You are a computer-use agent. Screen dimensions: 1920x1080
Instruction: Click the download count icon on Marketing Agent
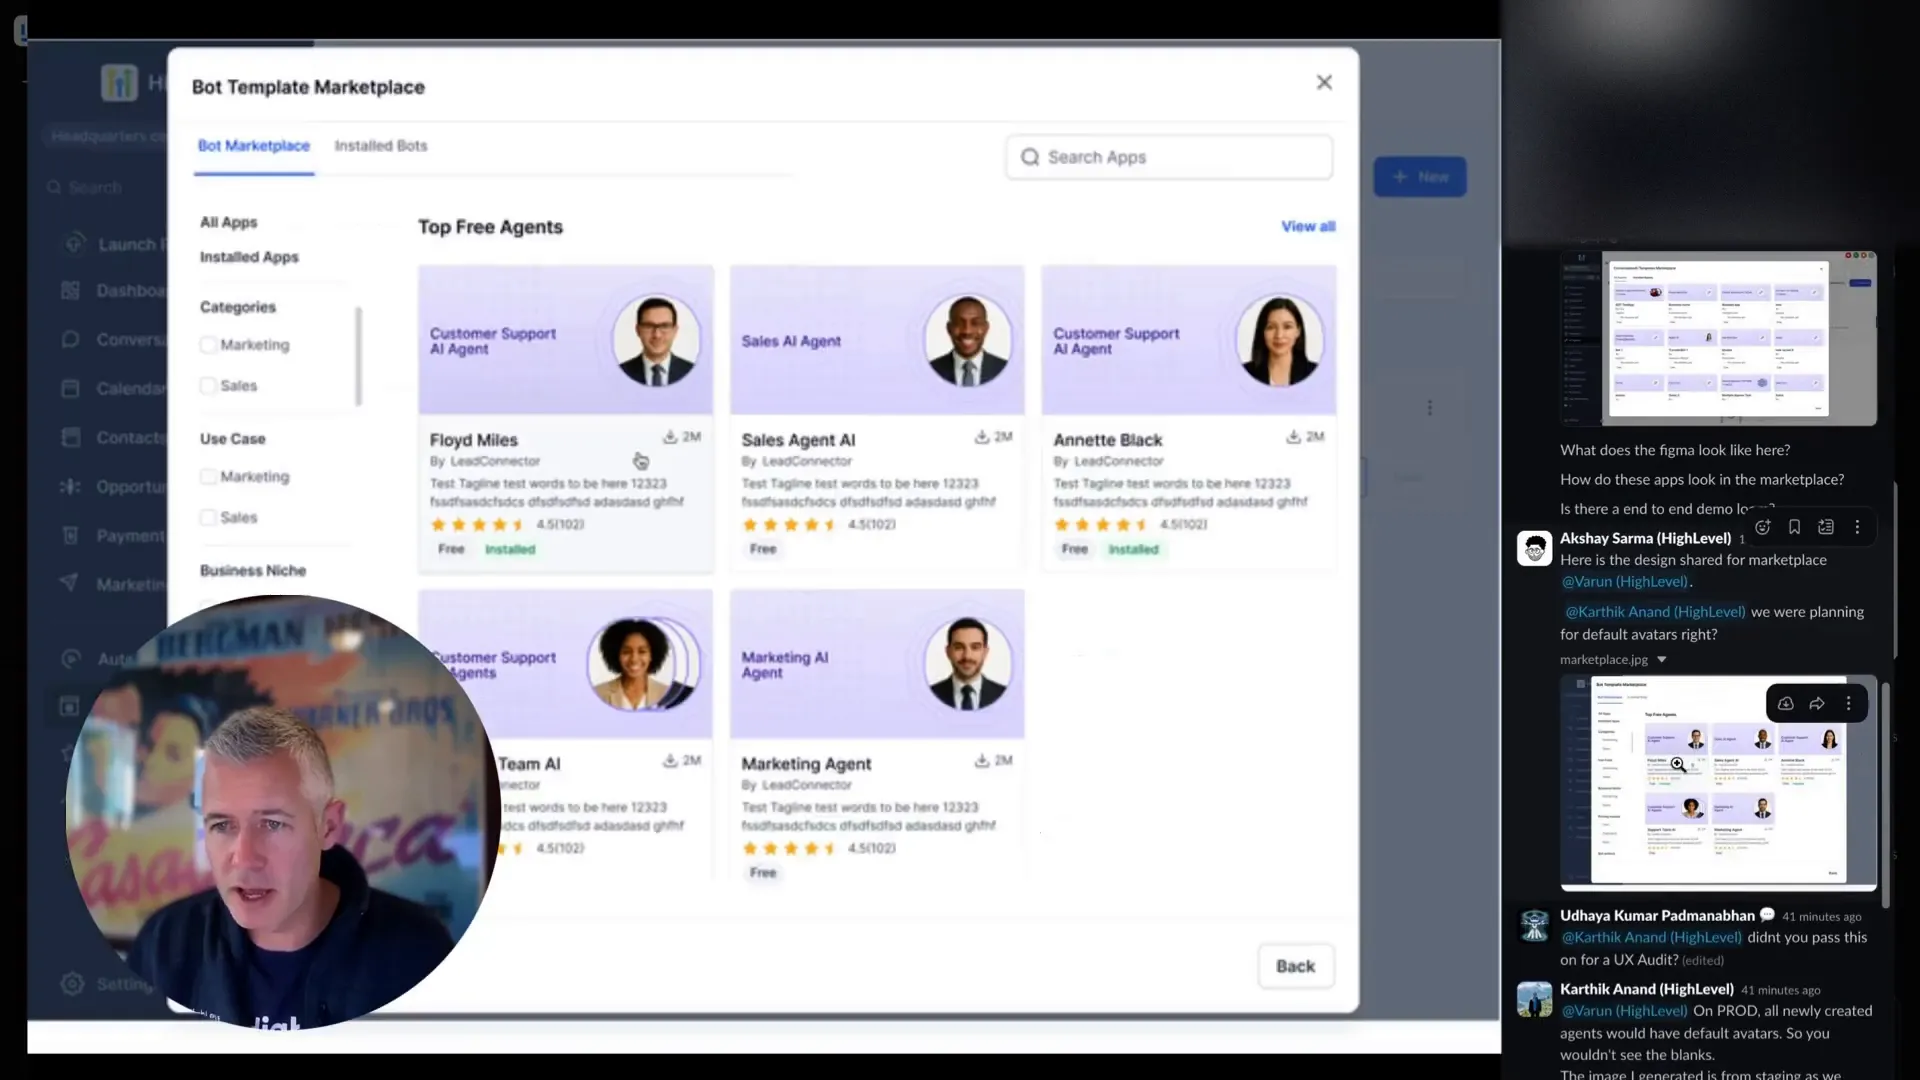coord(982,761)
